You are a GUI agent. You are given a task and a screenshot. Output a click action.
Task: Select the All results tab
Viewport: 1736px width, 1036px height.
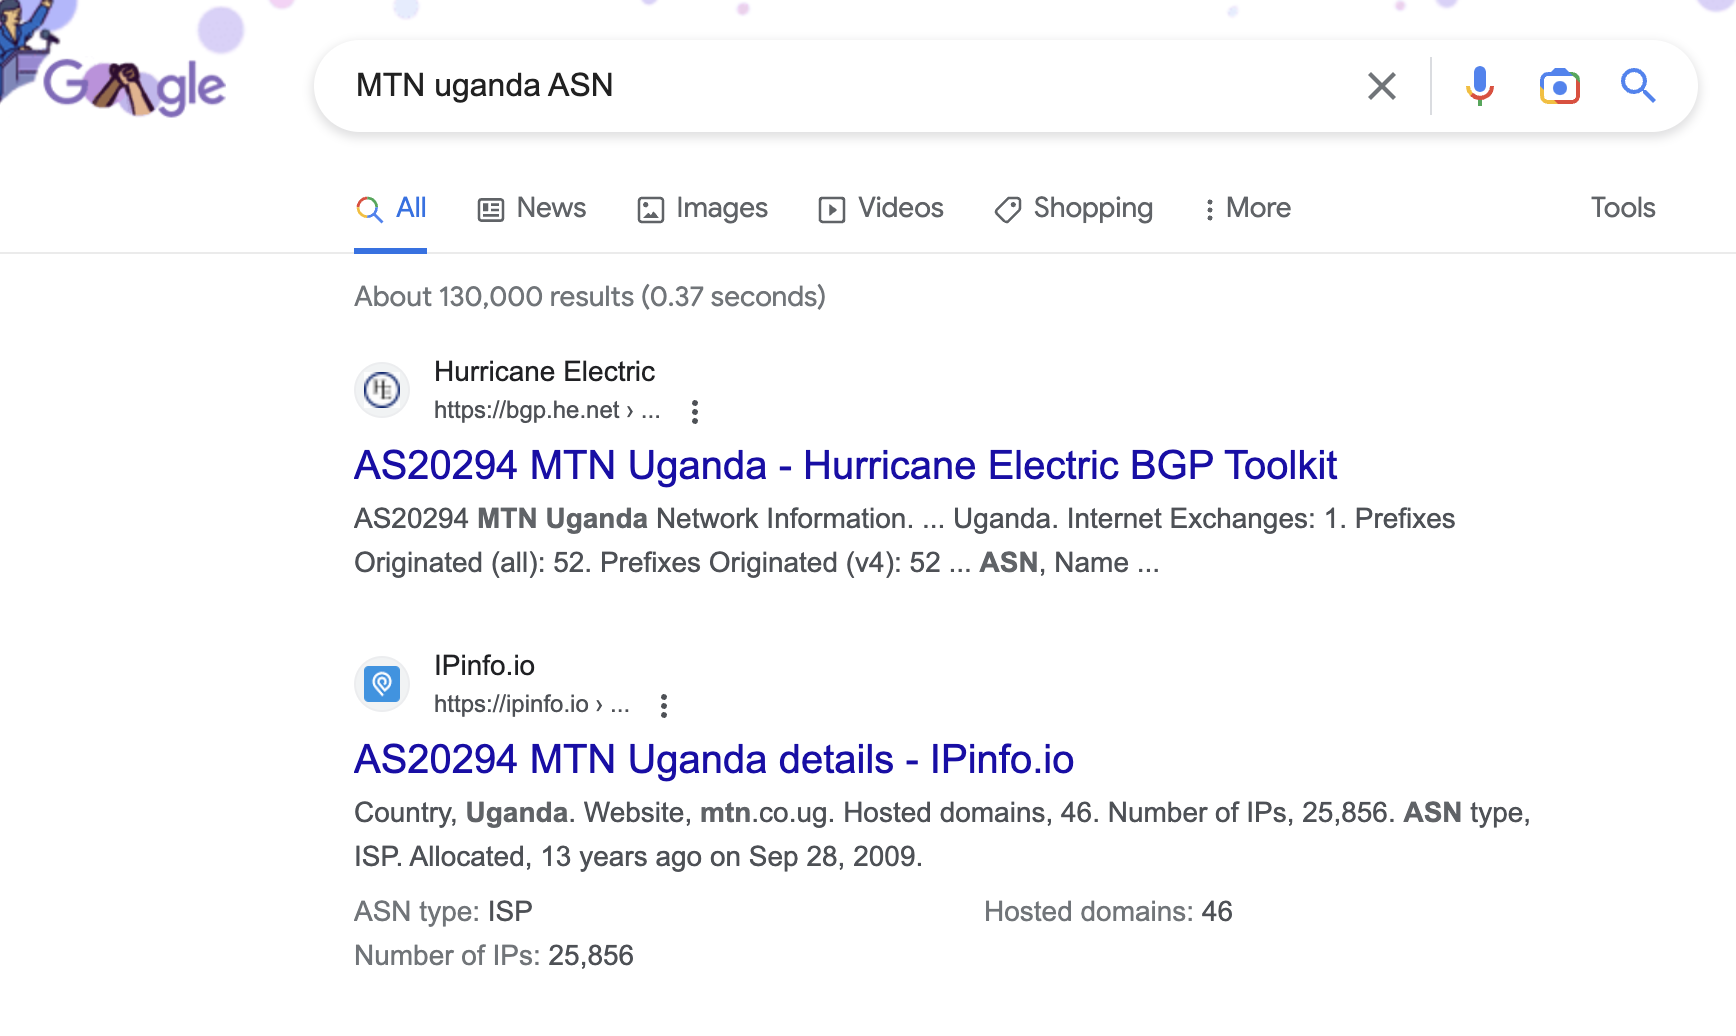tap(391, 208)
